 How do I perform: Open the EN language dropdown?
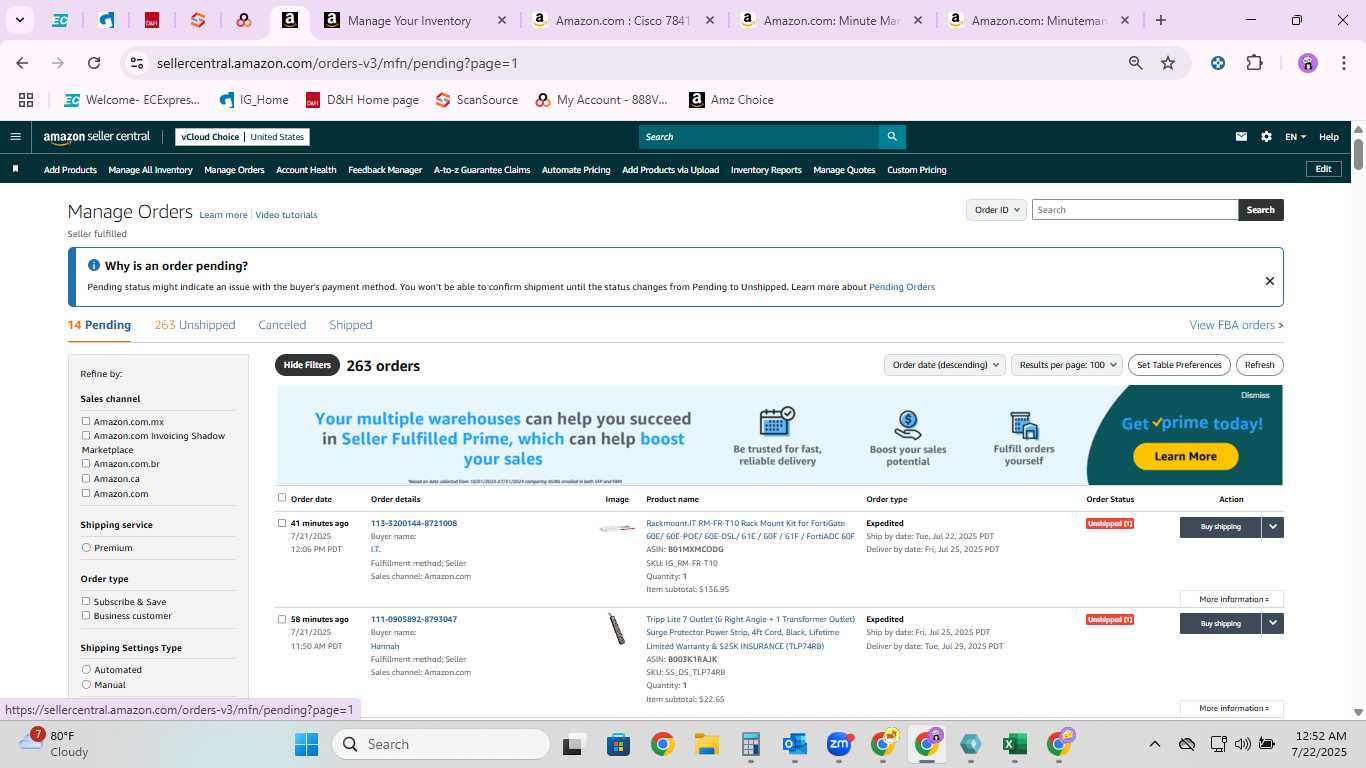pyautogui.click(x=1295, y=137)
